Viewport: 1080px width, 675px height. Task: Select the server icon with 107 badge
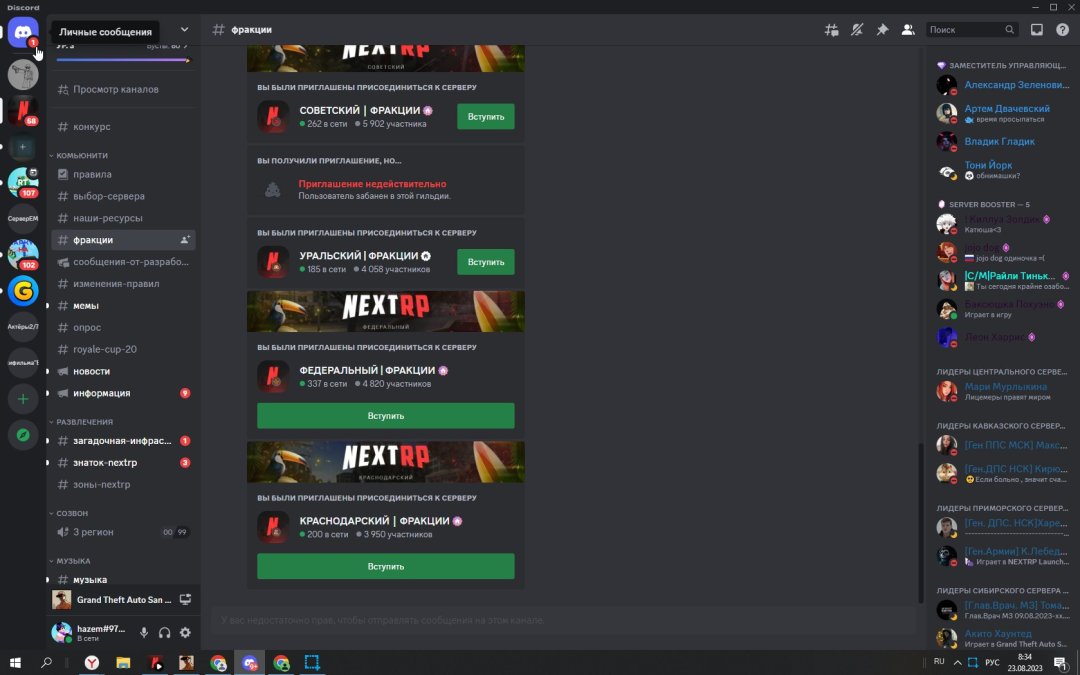click(x=23, y=183)
